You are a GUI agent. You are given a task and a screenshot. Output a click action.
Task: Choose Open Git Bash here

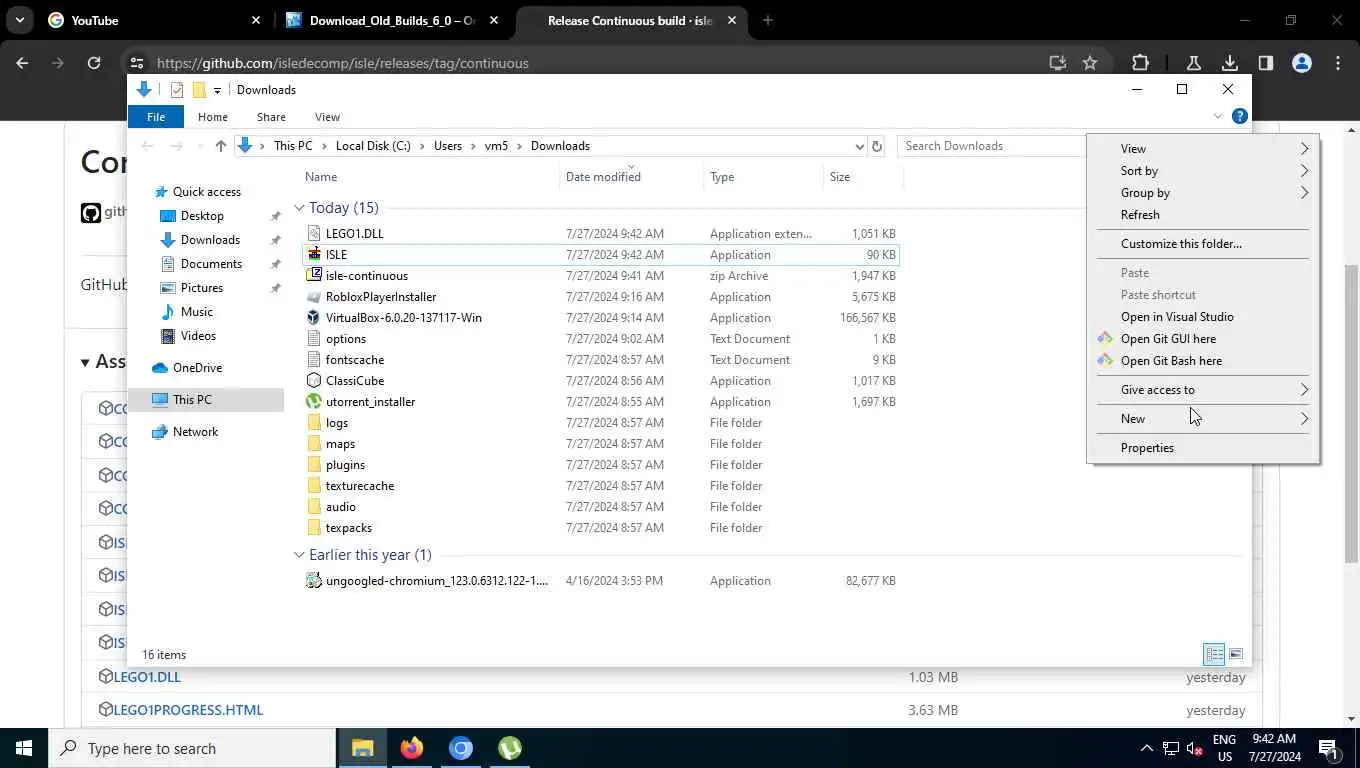click(x=1203, y=361)
